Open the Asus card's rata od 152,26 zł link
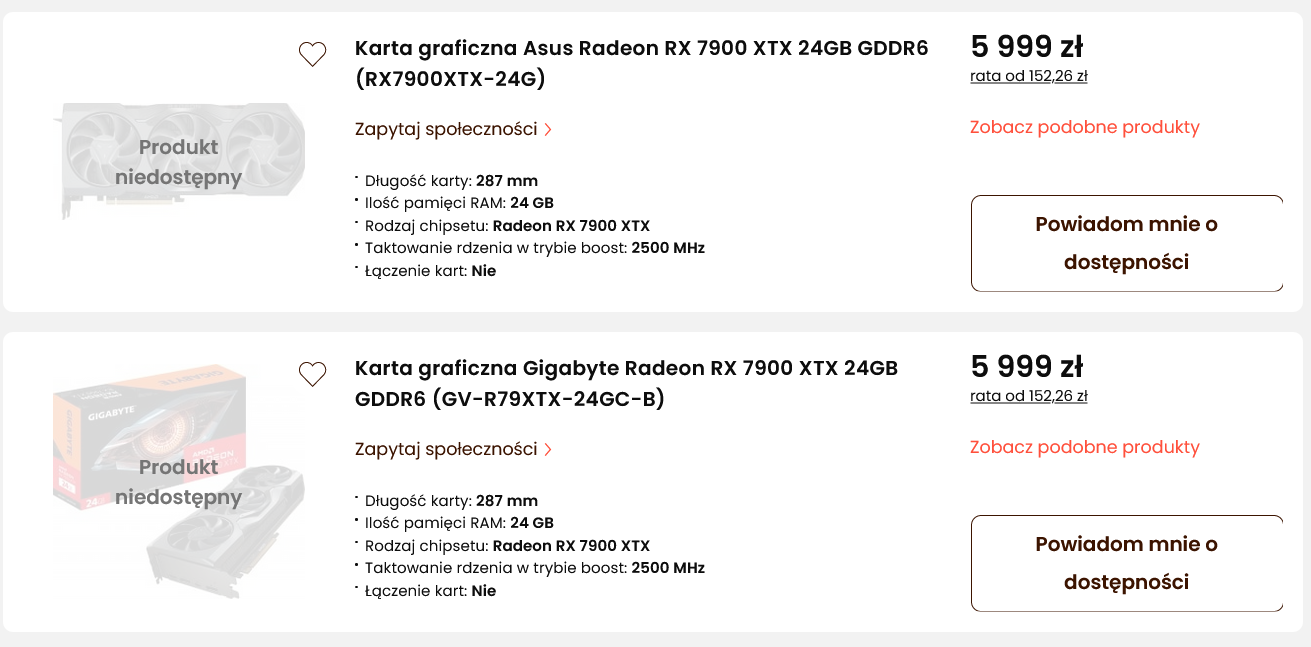Viewport: 1311px width, 647px height. click(x=1028, y=76)
